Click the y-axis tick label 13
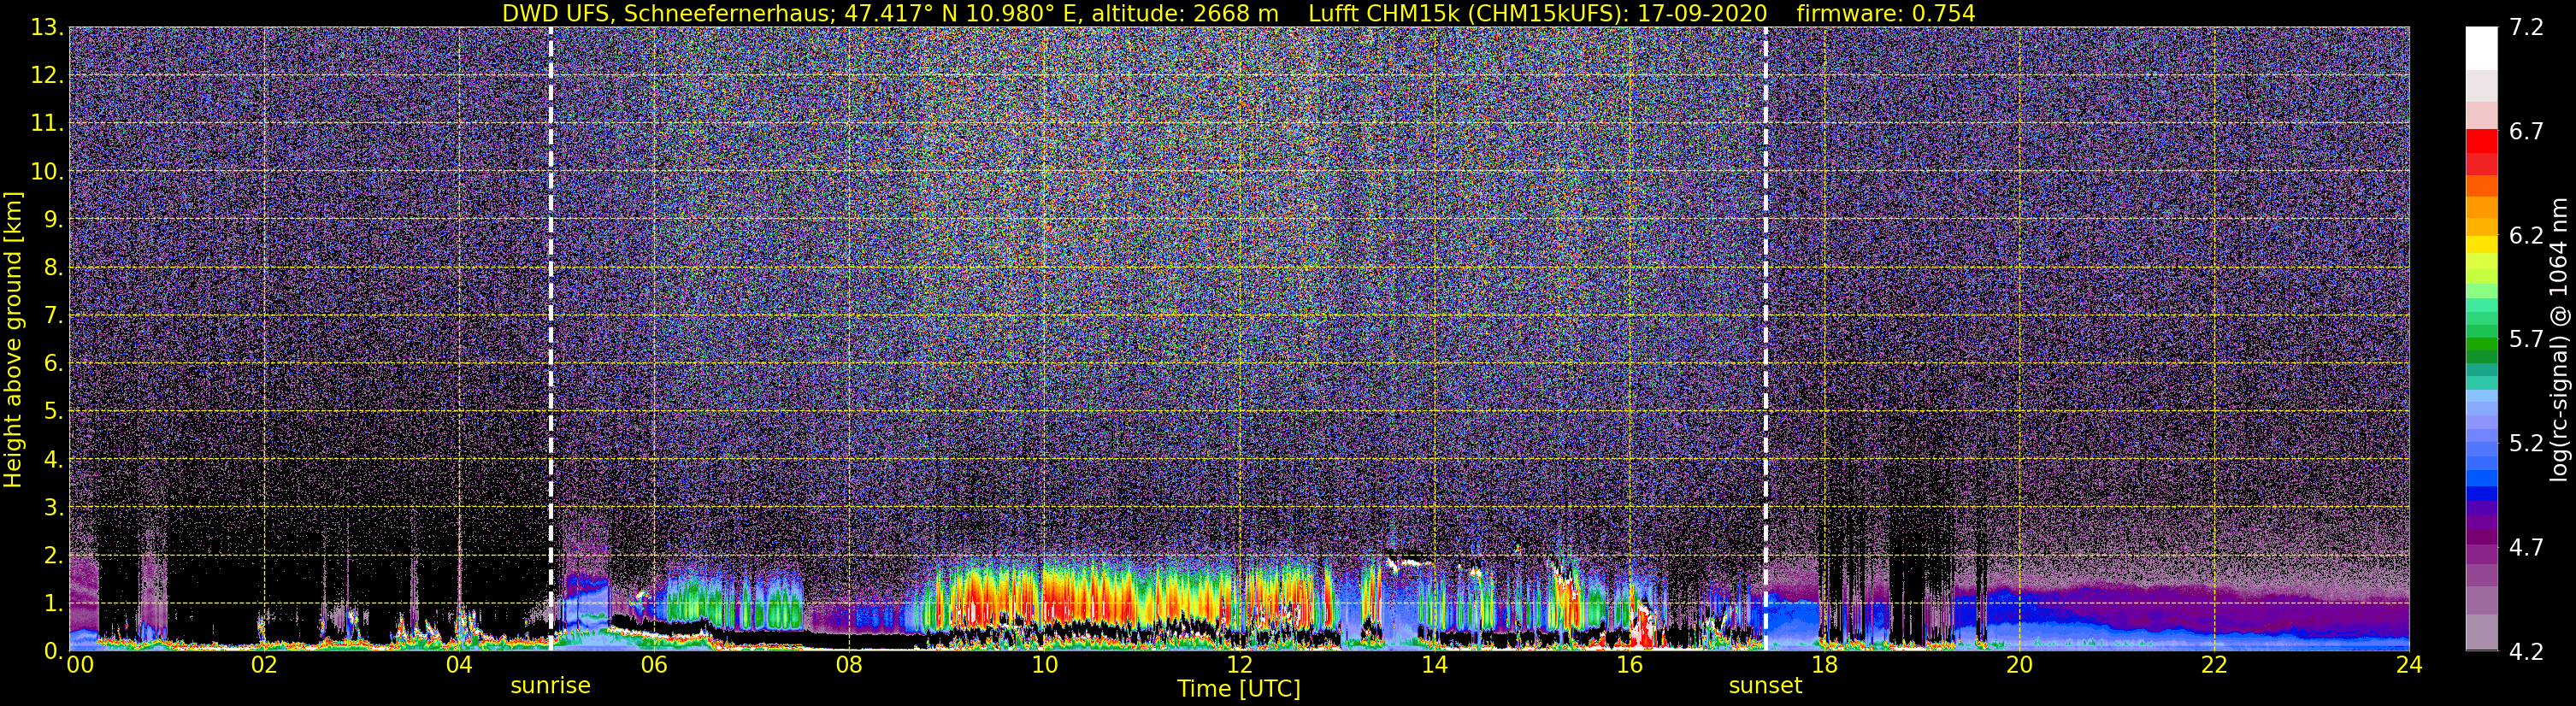This screenshot has width=2576, height=706. tap(47, 27)
